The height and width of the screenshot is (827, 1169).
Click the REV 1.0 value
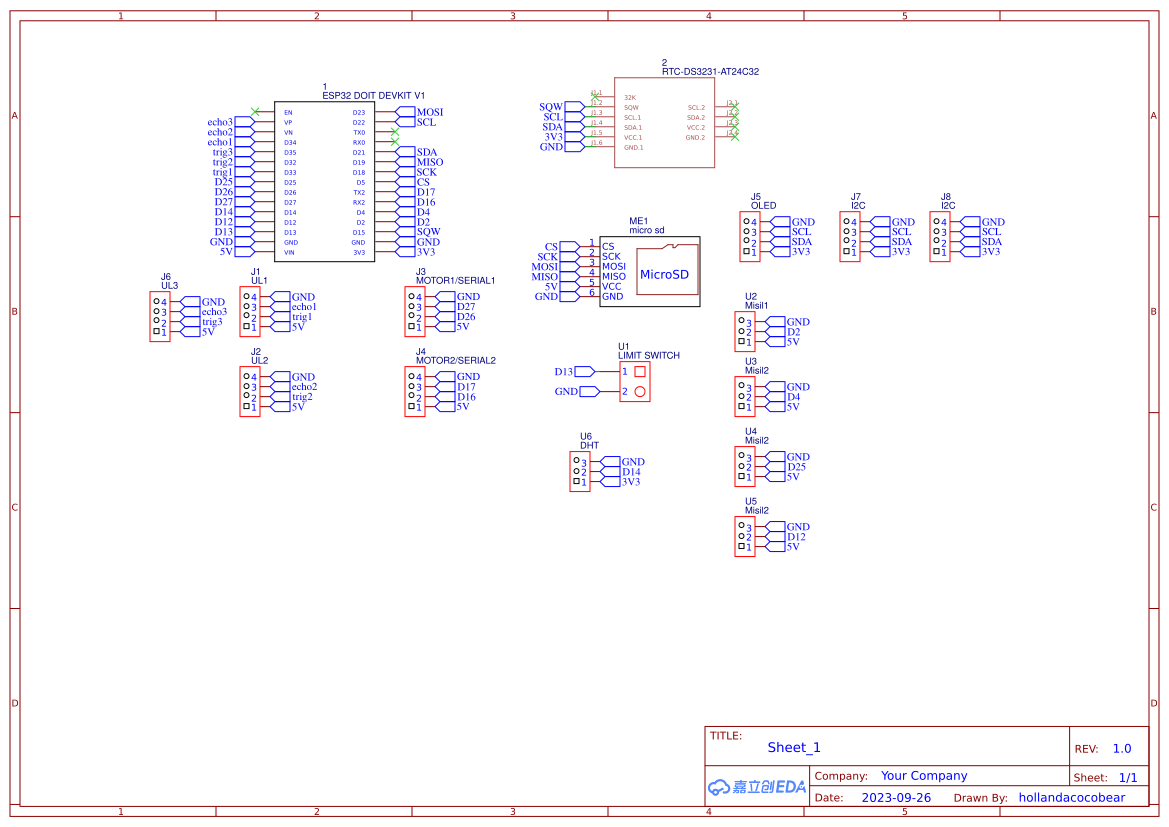(x=1122, y=749)
